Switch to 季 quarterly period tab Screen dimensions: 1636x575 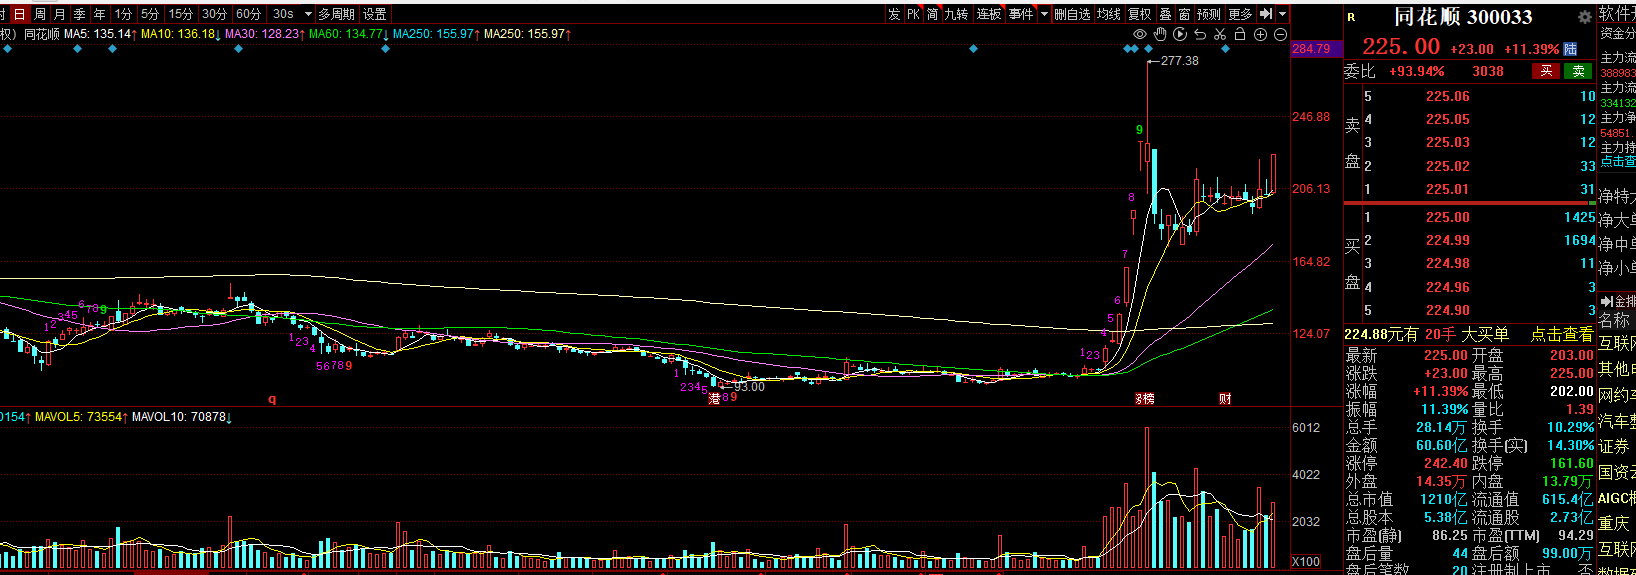(80, 14)
